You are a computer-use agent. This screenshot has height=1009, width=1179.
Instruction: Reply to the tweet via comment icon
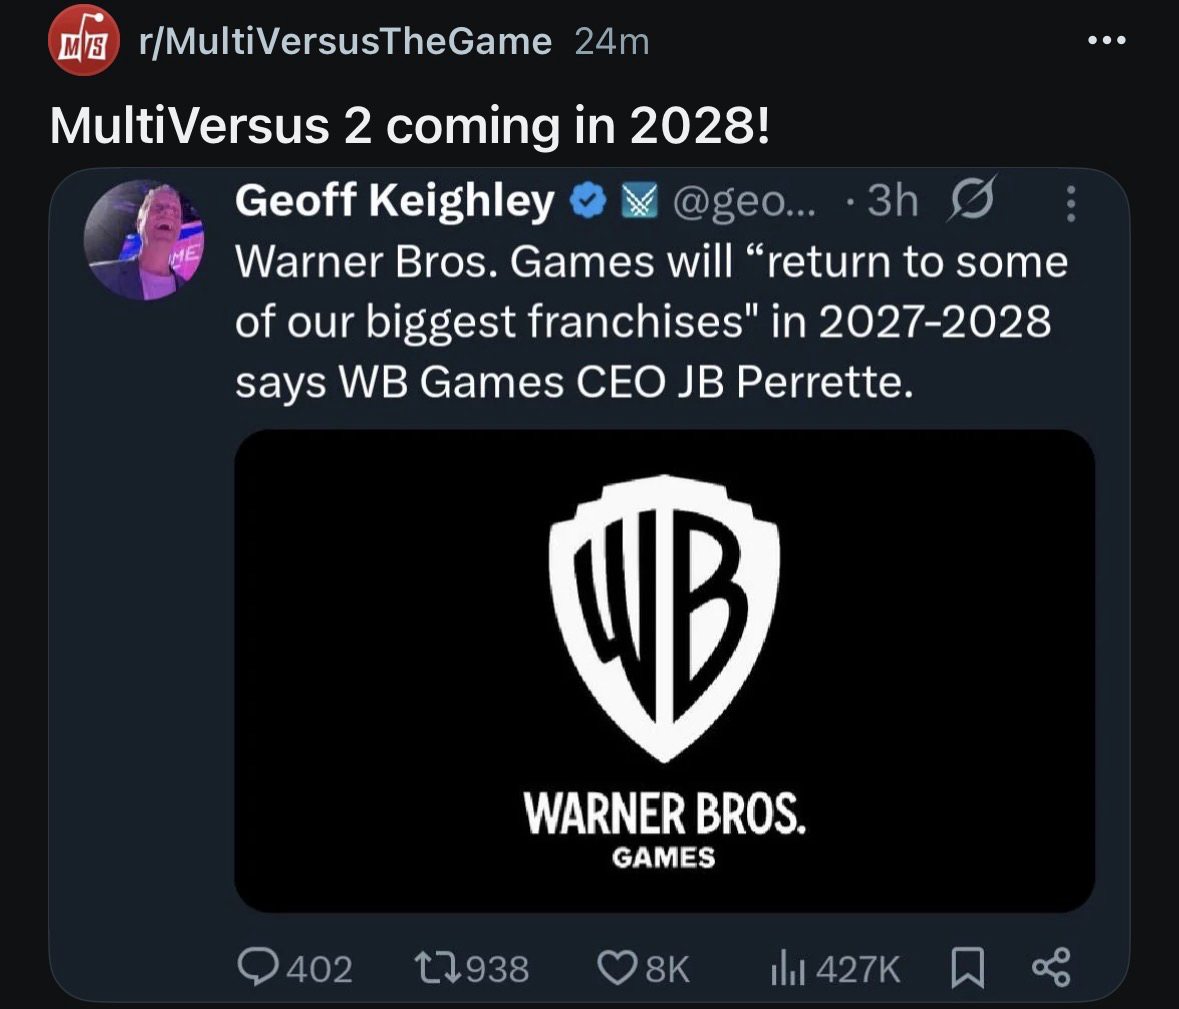257,967
